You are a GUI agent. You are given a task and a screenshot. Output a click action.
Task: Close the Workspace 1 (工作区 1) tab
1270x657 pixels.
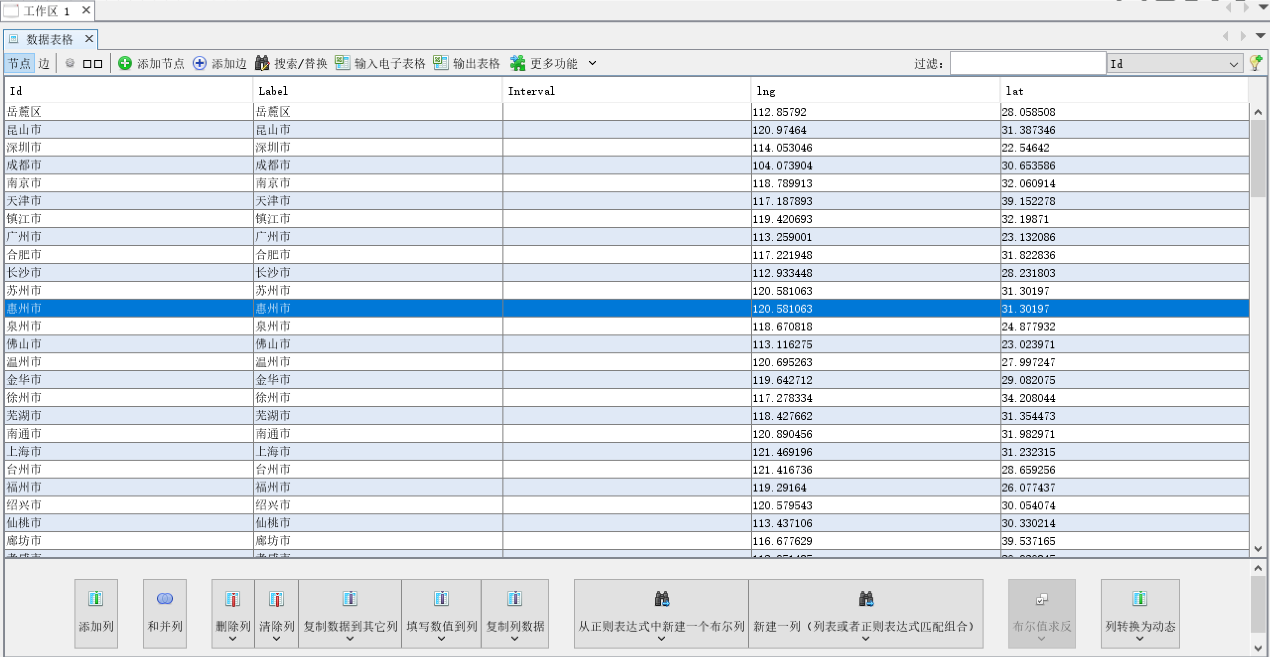click(86, 10)
